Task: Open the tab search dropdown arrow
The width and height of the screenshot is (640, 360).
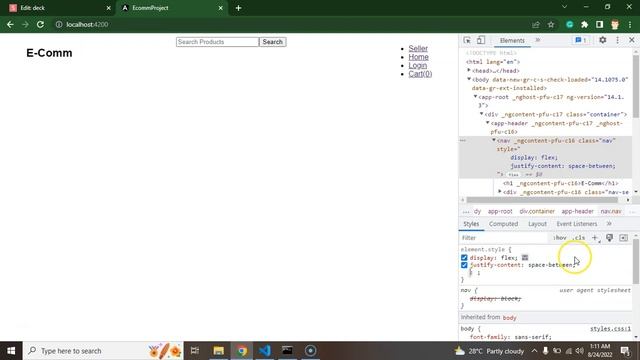Action: click(564, 7)
